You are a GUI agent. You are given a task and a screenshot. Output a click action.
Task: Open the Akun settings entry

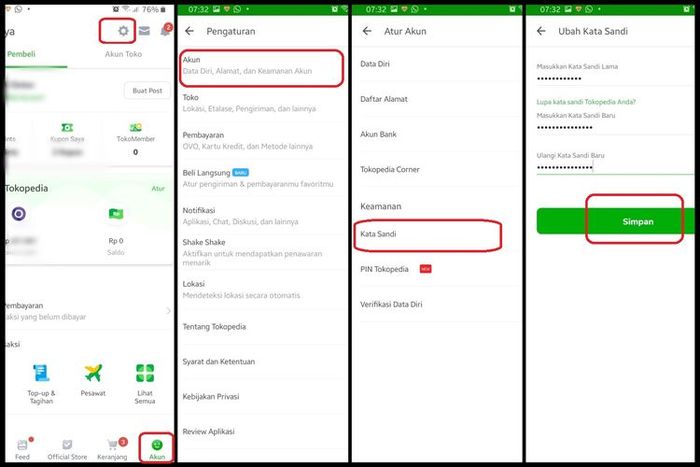click(x=262, y=65)
